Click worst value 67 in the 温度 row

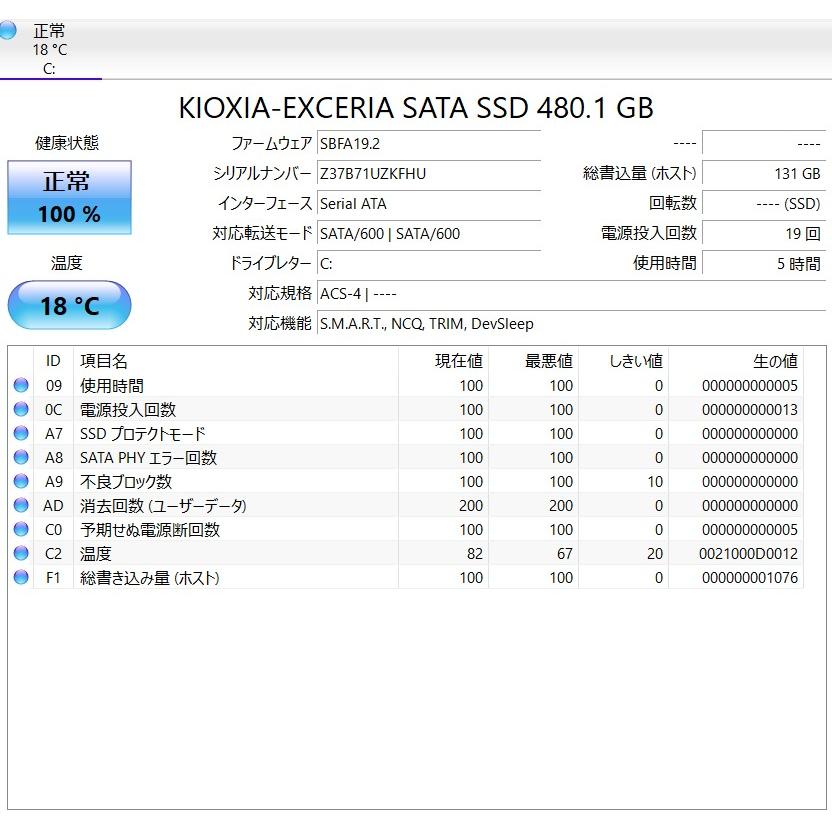click(565, 553)
